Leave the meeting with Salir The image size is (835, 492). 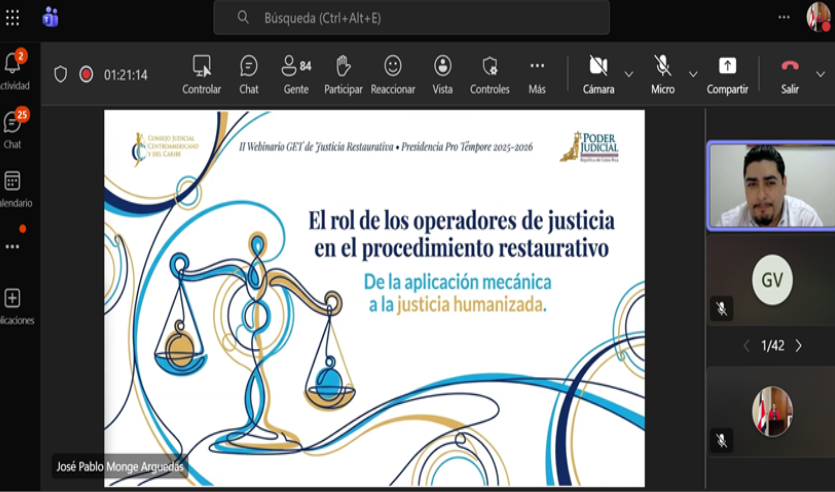click(790, 73)
